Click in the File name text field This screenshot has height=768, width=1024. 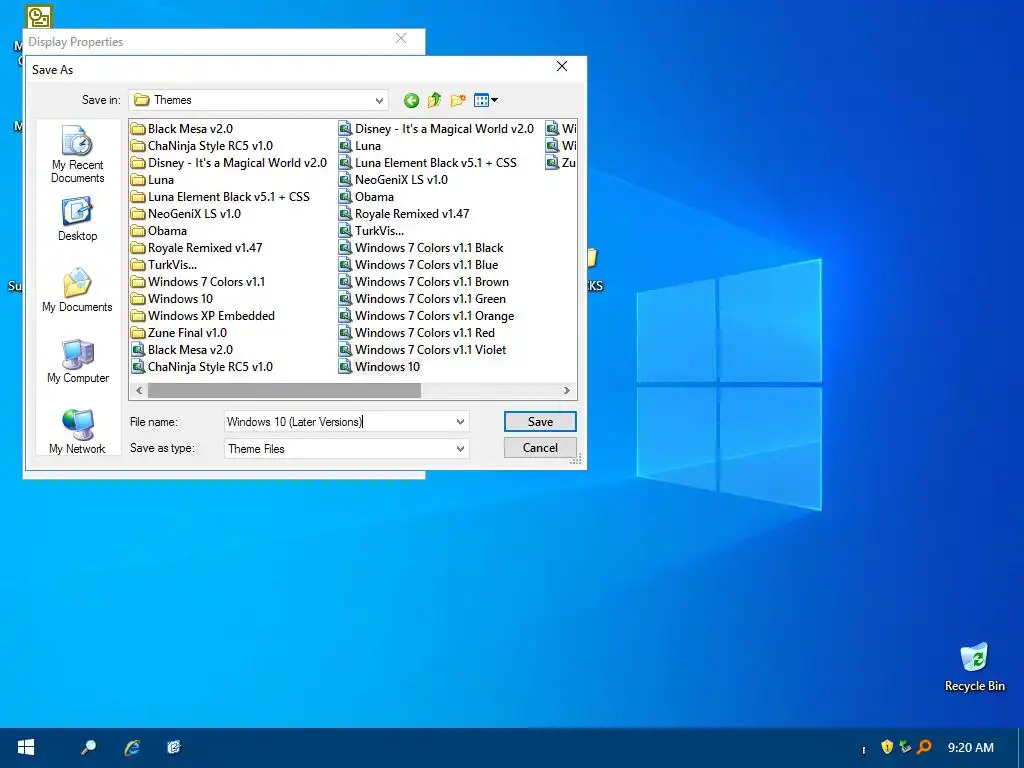[338, 422]
